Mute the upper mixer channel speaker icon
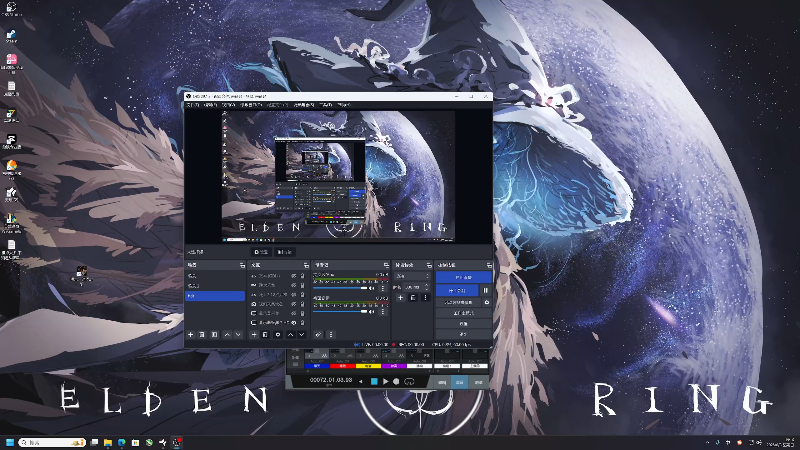 [371, 288]
